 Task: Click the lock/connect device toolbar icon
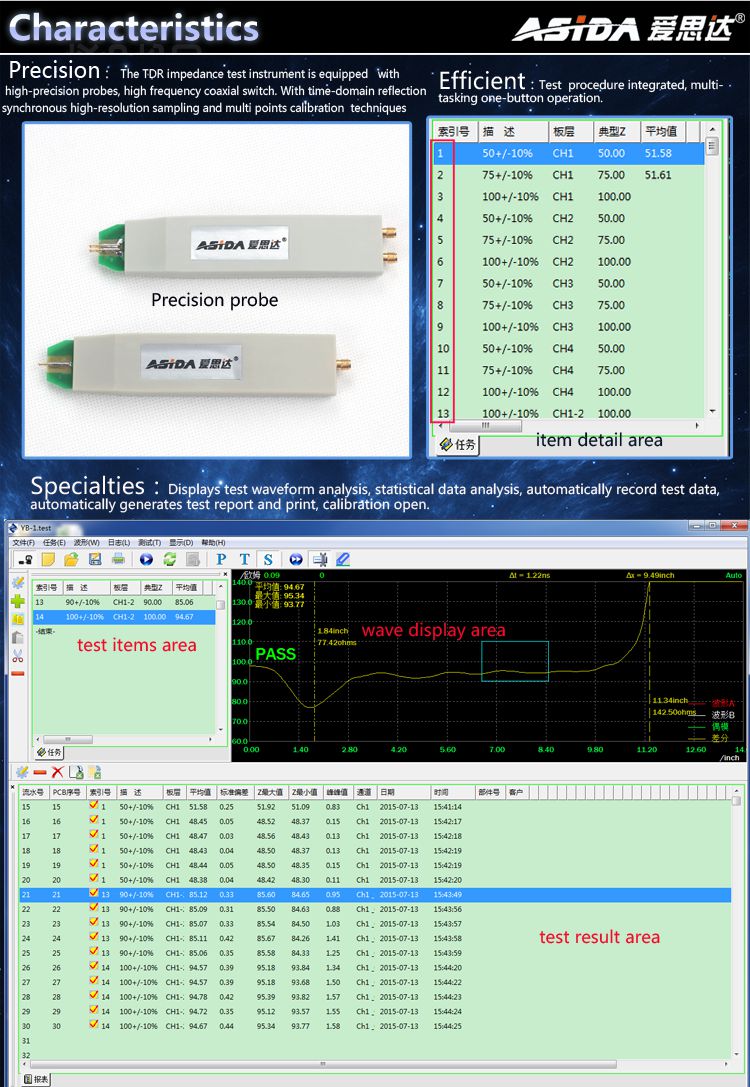coord(26,559)
